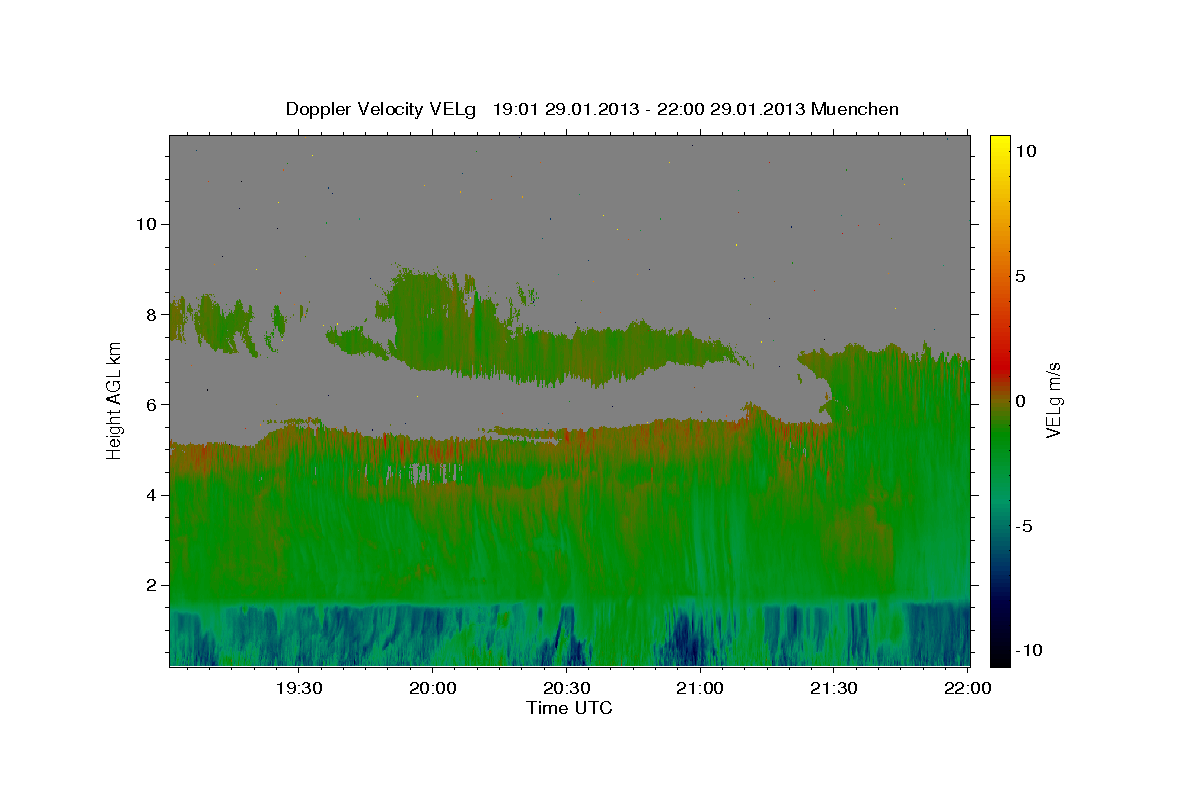Click the 22:00 time tick label
This screenshot has width=1200, height=800.
(967, 688)
